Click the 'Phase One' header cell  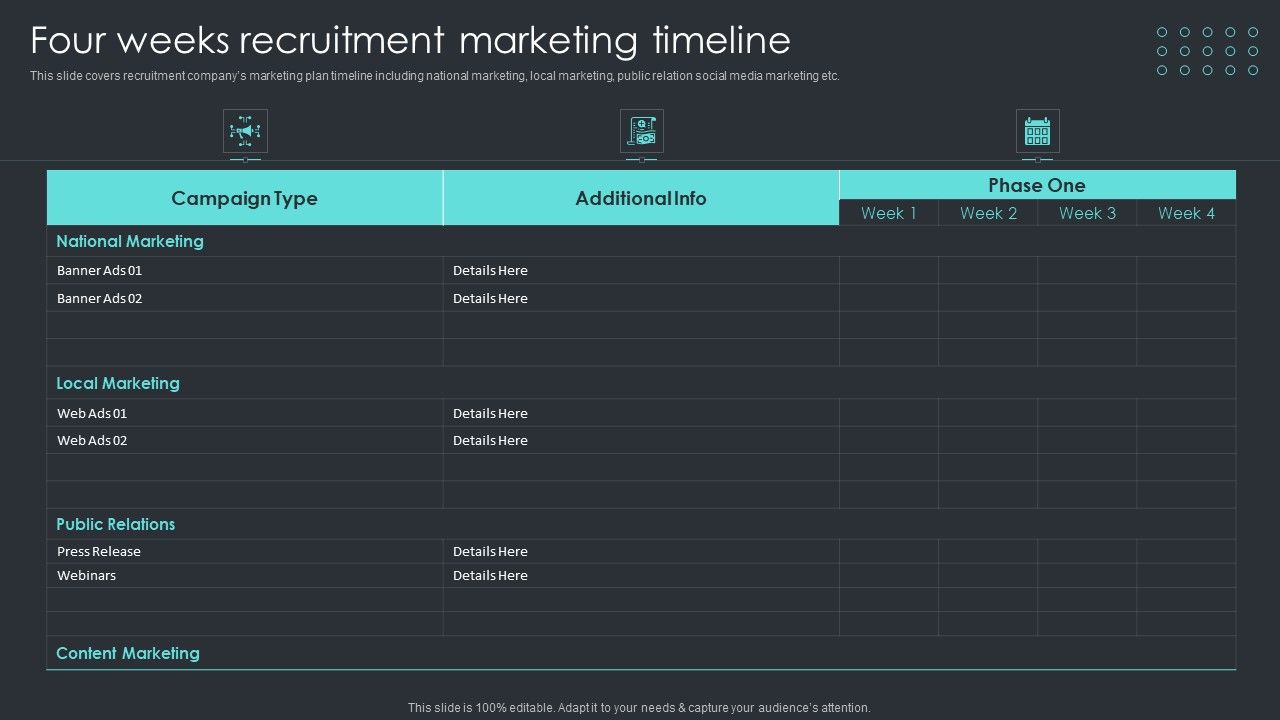(x=1037, y=185)
